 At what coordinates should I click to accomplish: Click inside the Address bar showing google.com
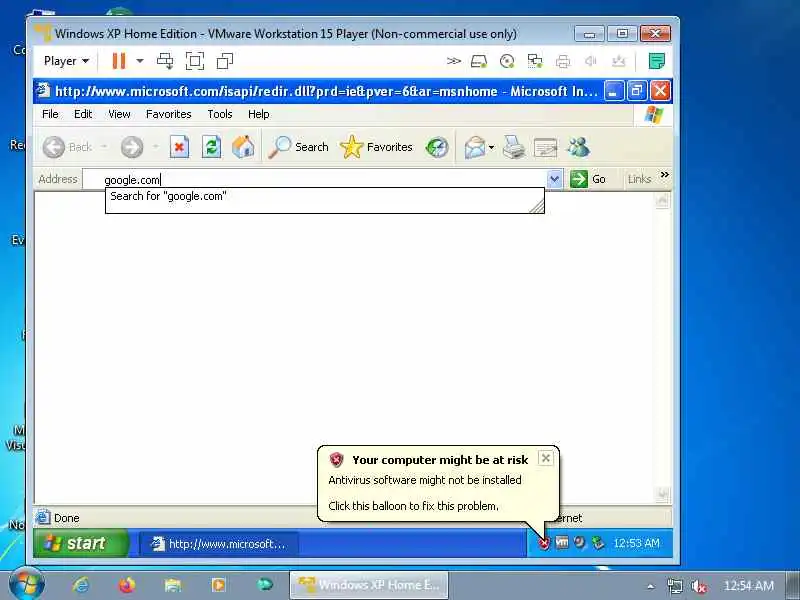click(x=315, y=180)
